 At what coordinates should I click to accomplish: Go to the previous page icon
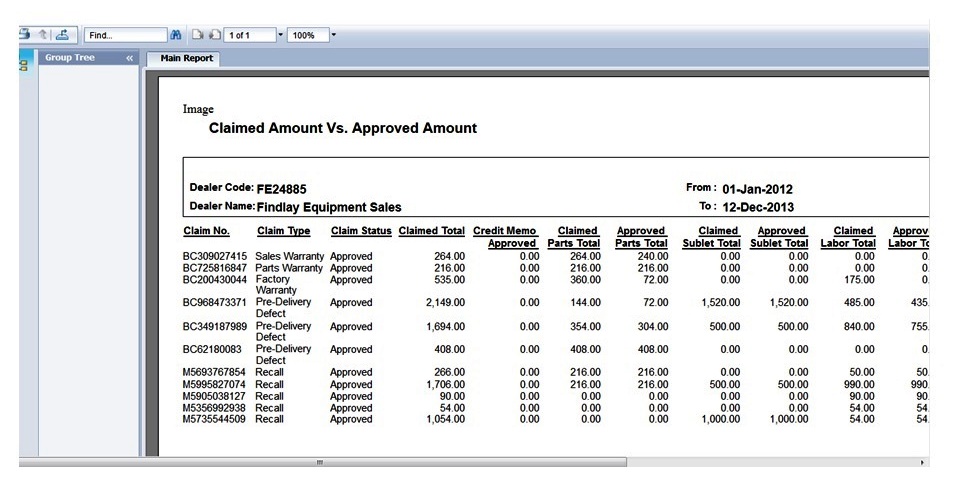[198, 35]
